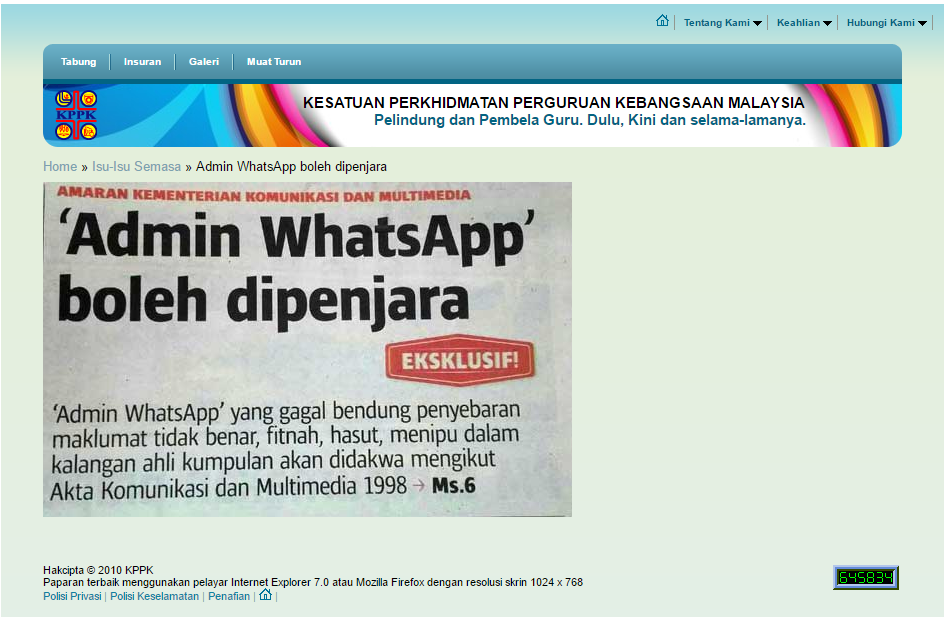
Task: Click the Paparan terbaik browser recommendation text
Action: coord(313,583)
